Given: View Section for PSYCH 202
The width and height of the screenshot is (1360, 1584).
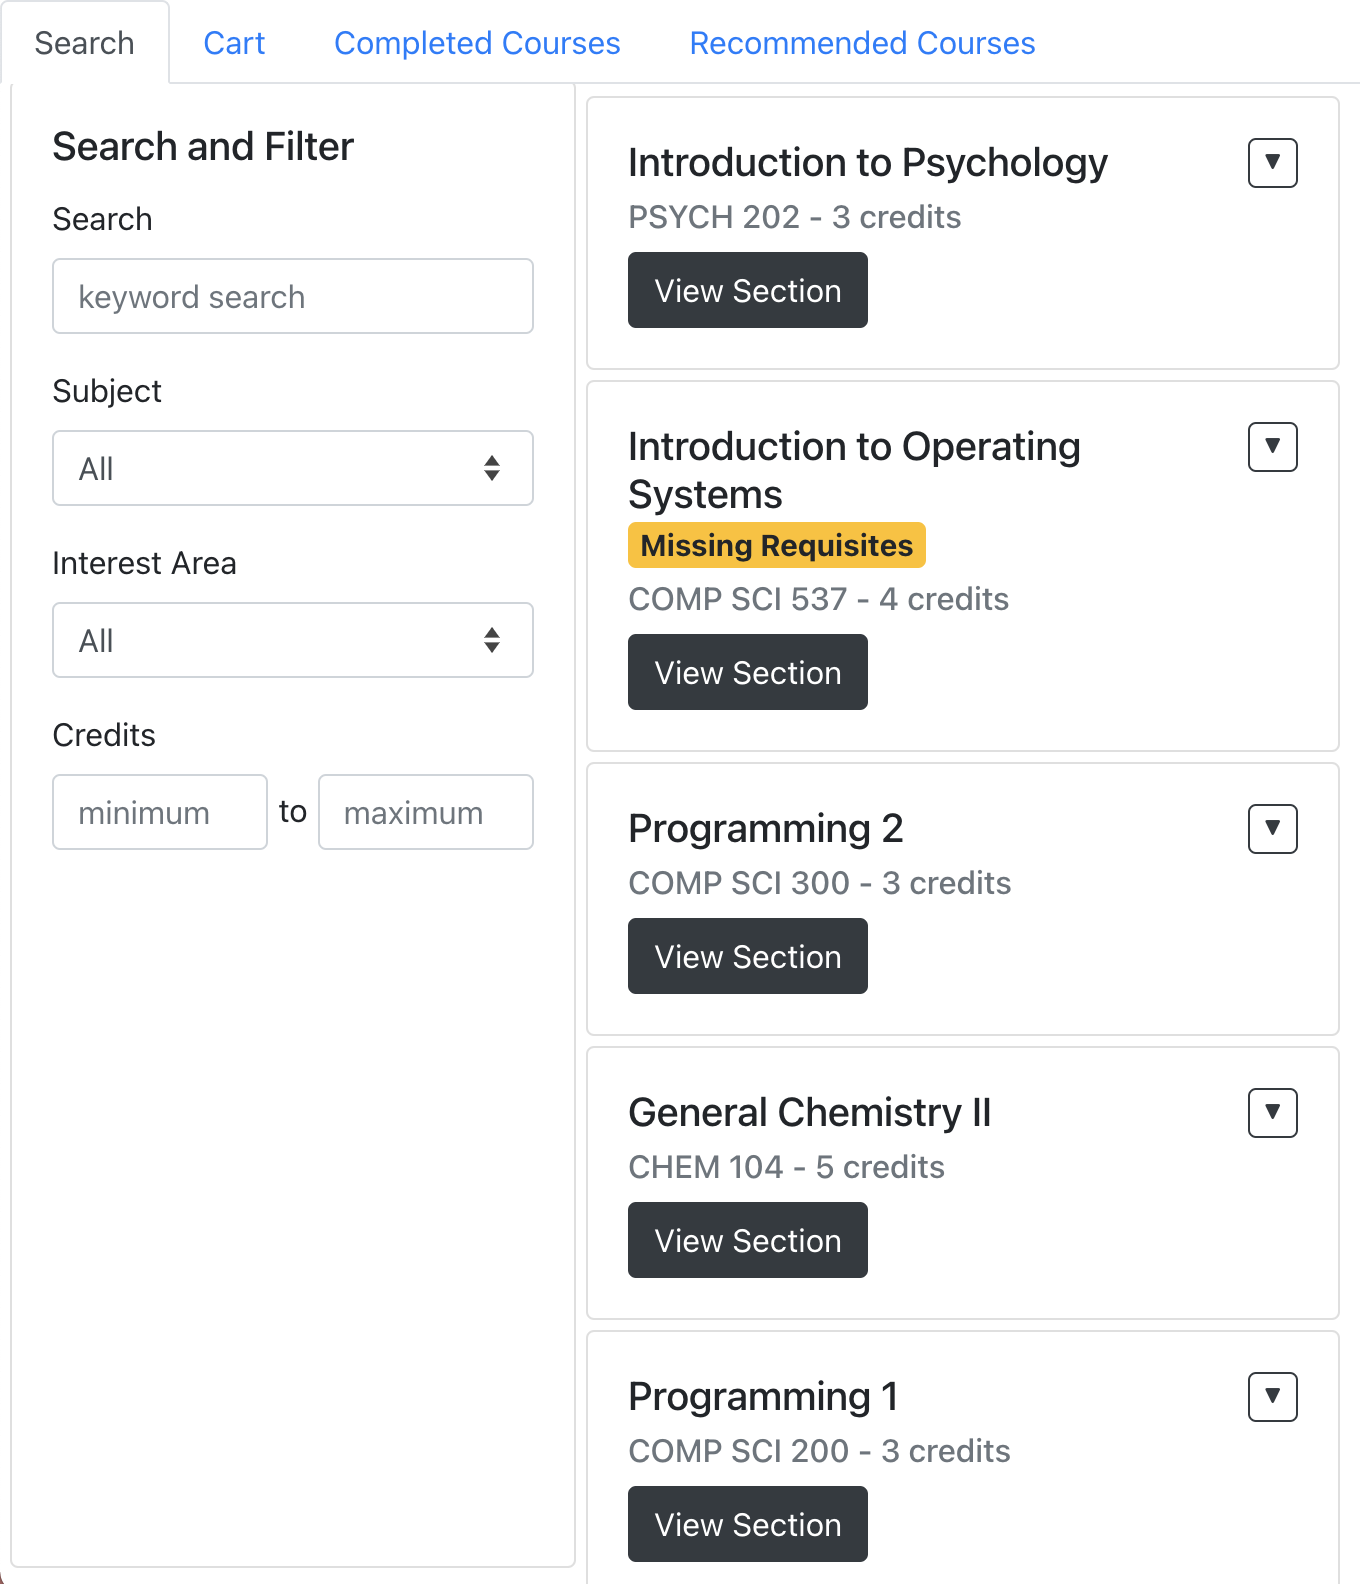Looking at the screenshot, I should pyautogui.click(x=747, y=290).
